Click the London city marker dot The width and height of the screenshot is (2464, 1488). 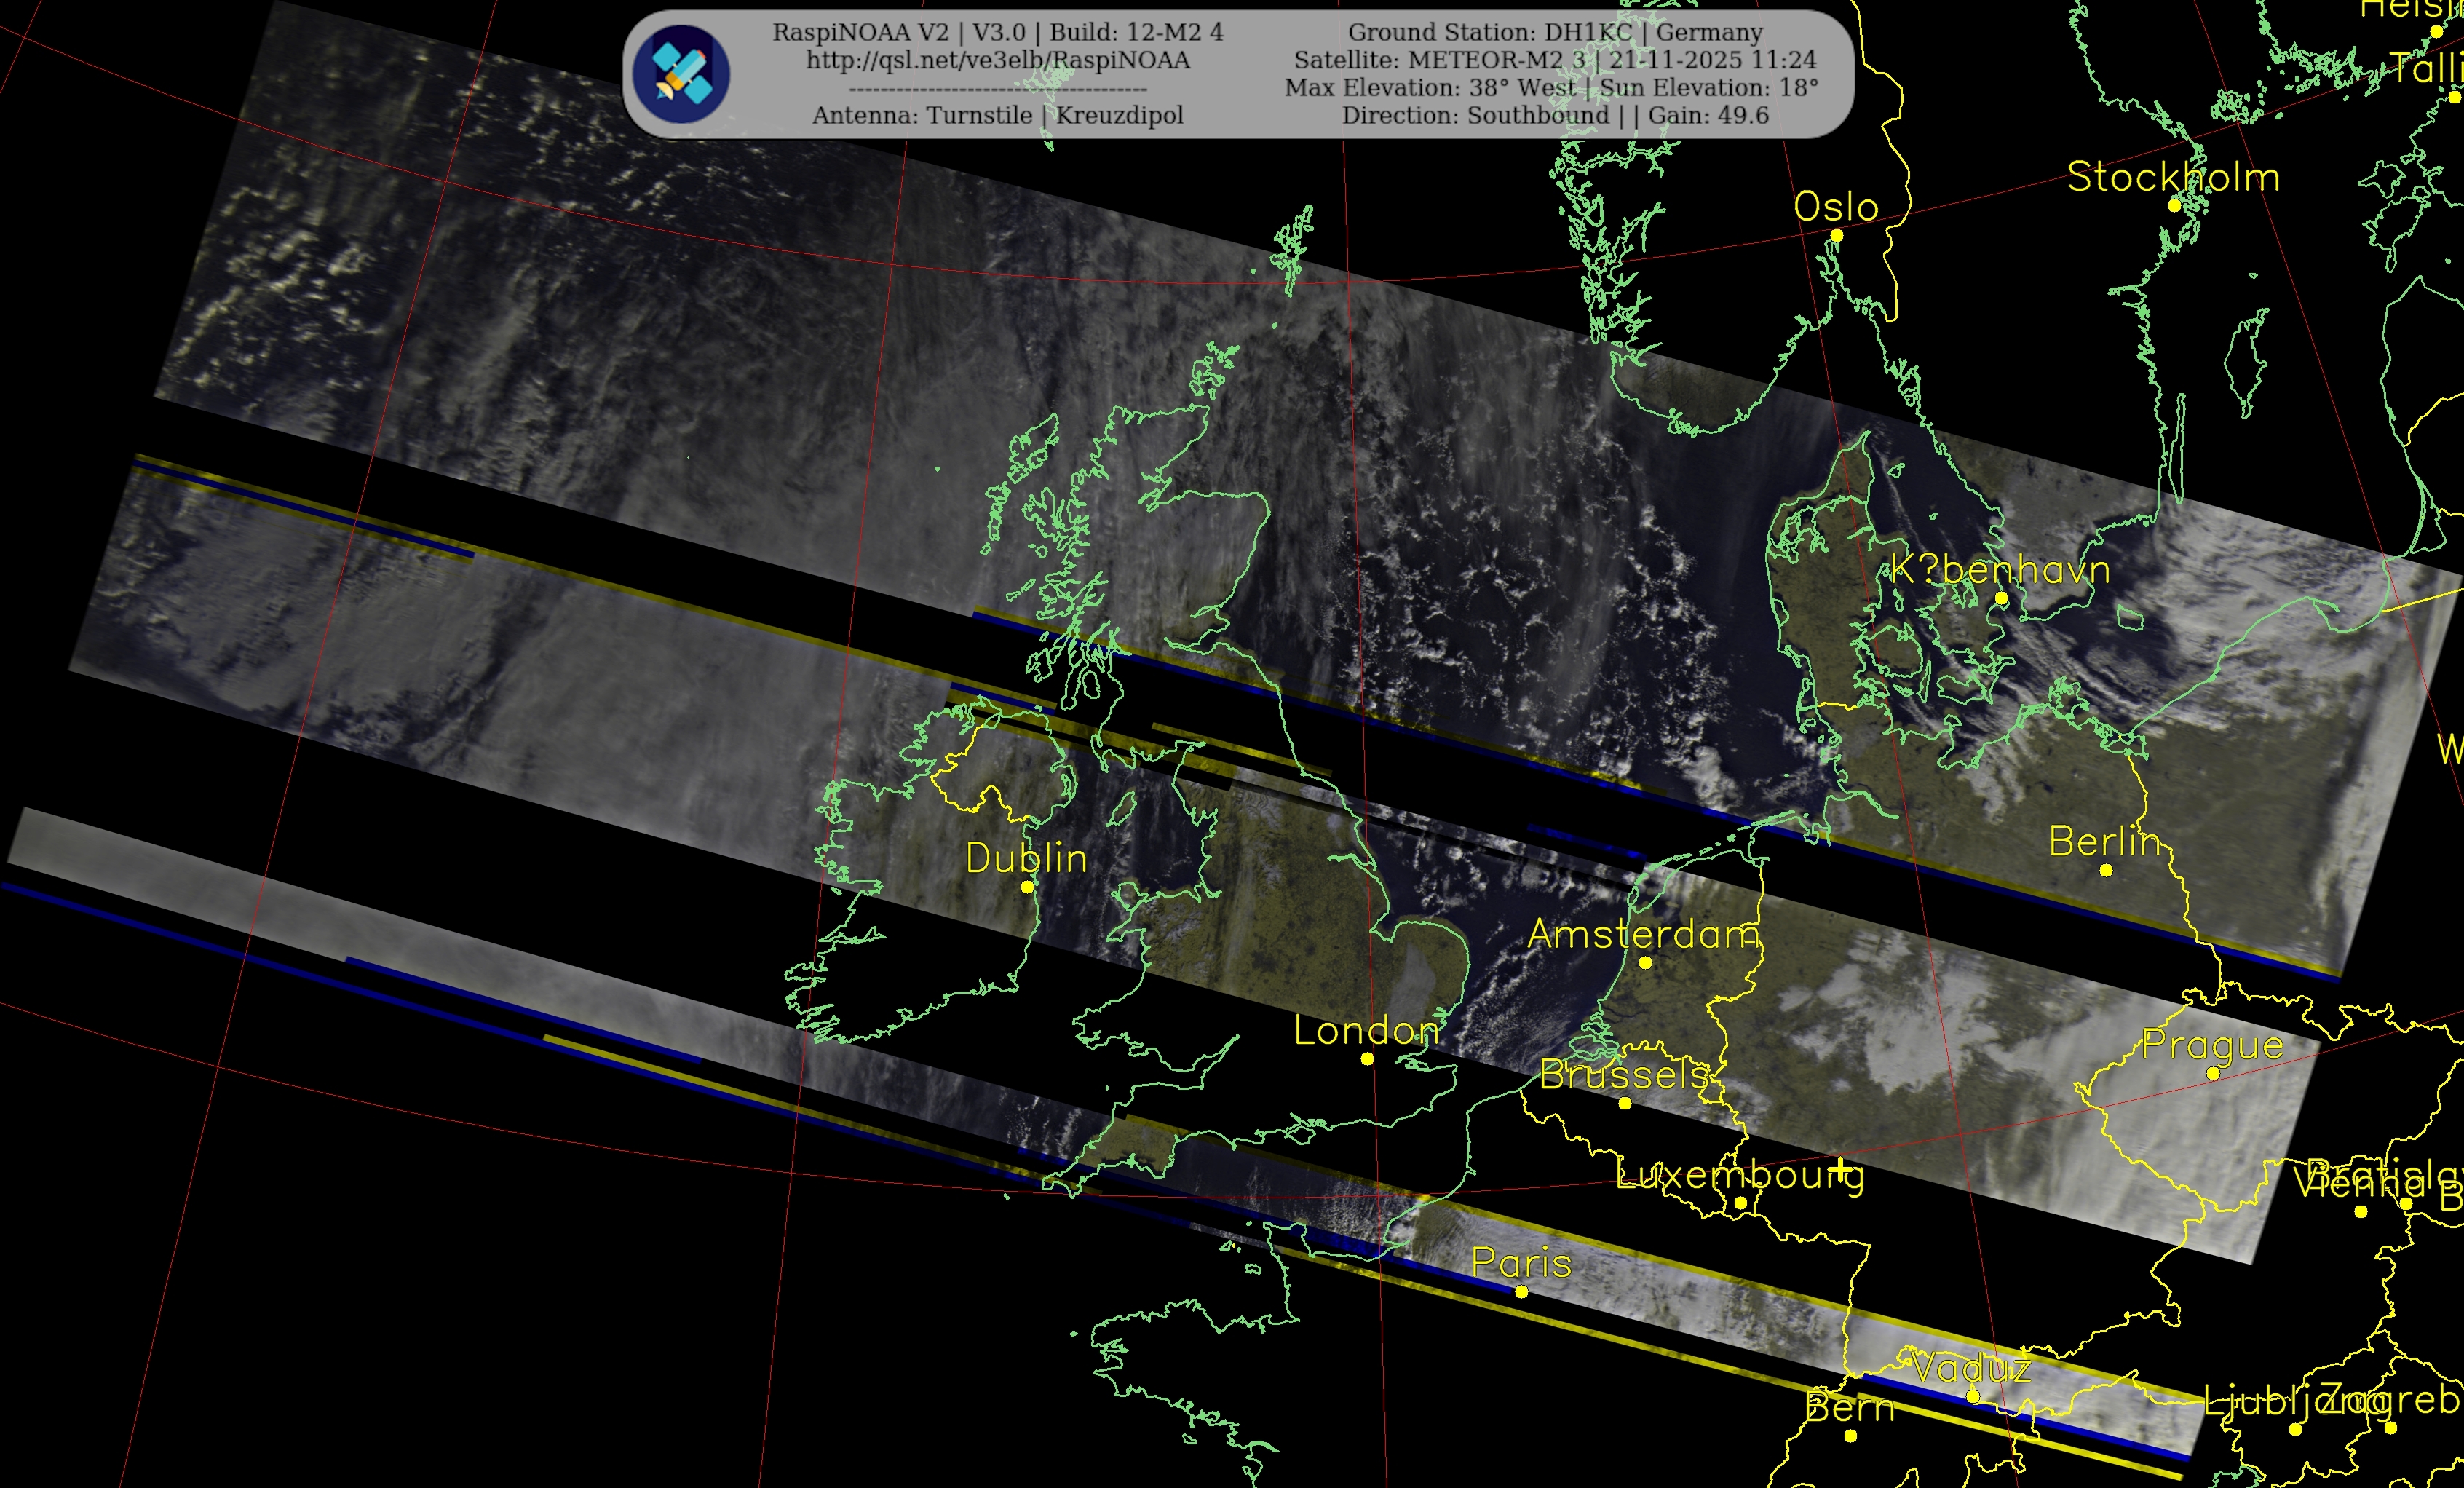click(1367, 1059)
